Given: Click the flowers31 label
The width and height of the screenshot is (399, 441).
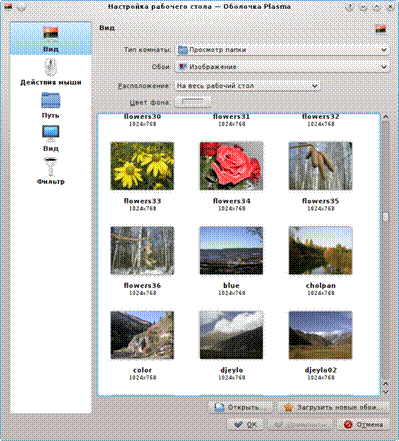Looking at the screenshot, I should pyautogui.click(x=231, y=117).
